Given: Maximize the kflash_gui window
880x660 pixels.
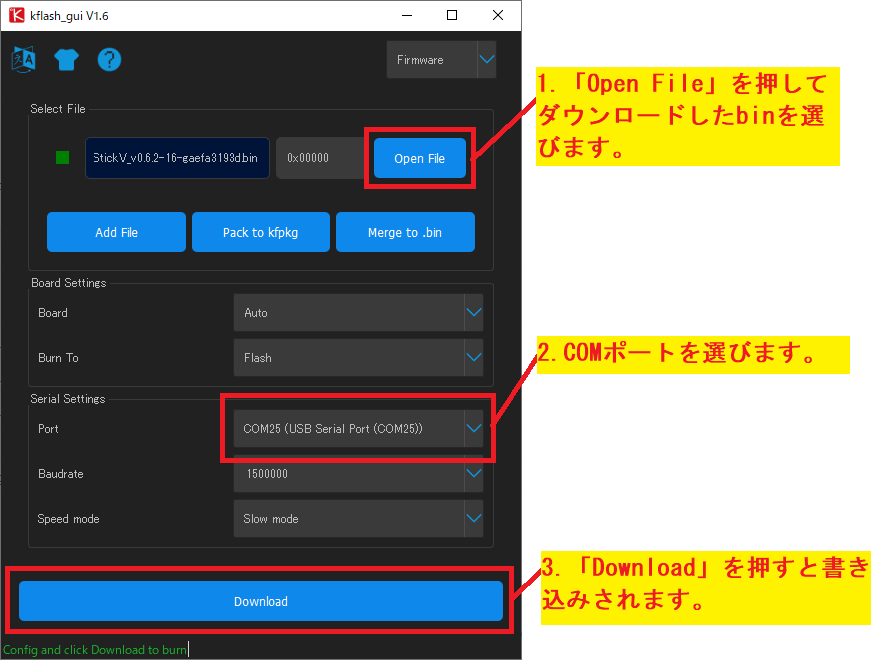Looking at the screenshot, I should click(x=452, y=15).
